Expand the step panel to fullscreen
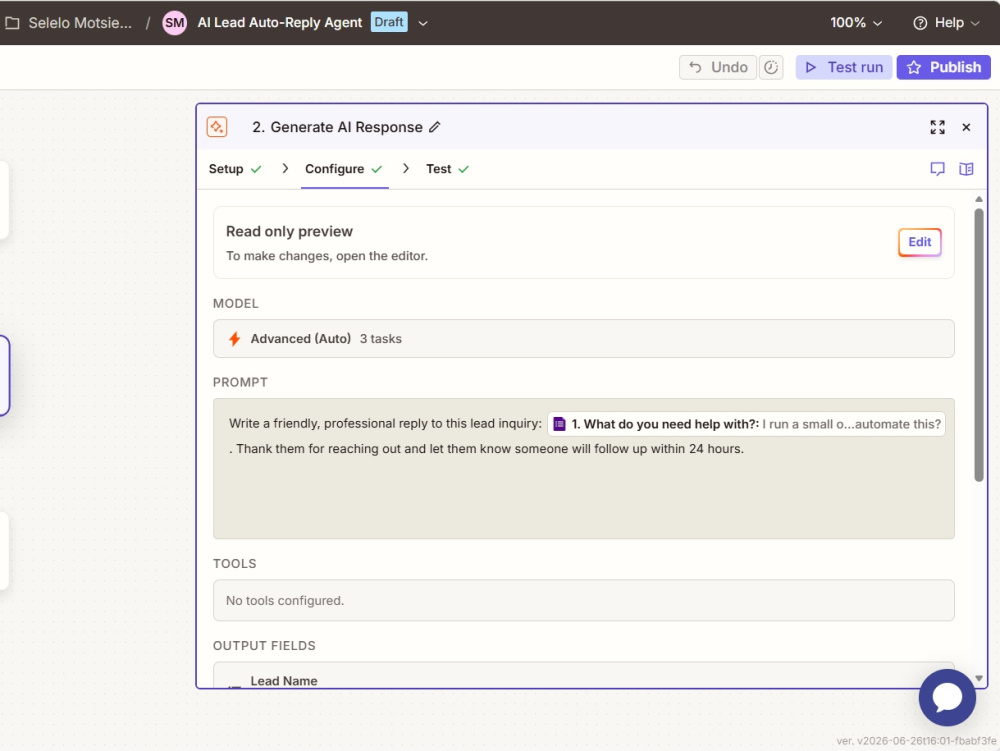The width and height of the screenshot is (1000, 751). pyautogui.click(x=937, y=127)
